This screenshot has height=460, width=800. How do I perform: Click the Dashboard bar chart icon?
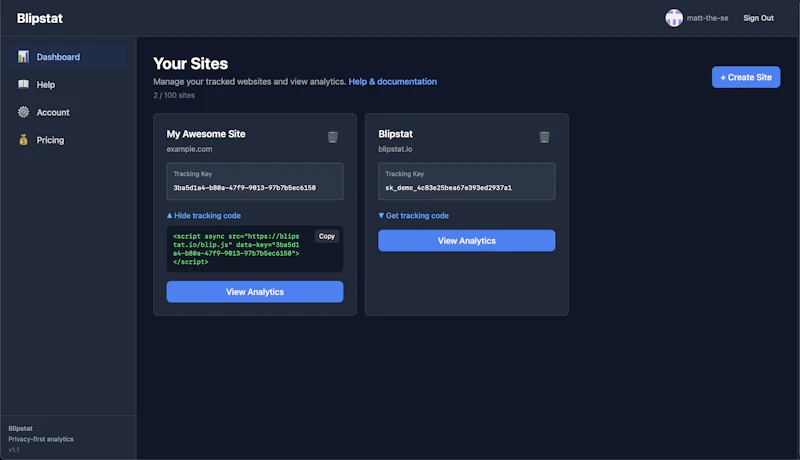(23, 57)
